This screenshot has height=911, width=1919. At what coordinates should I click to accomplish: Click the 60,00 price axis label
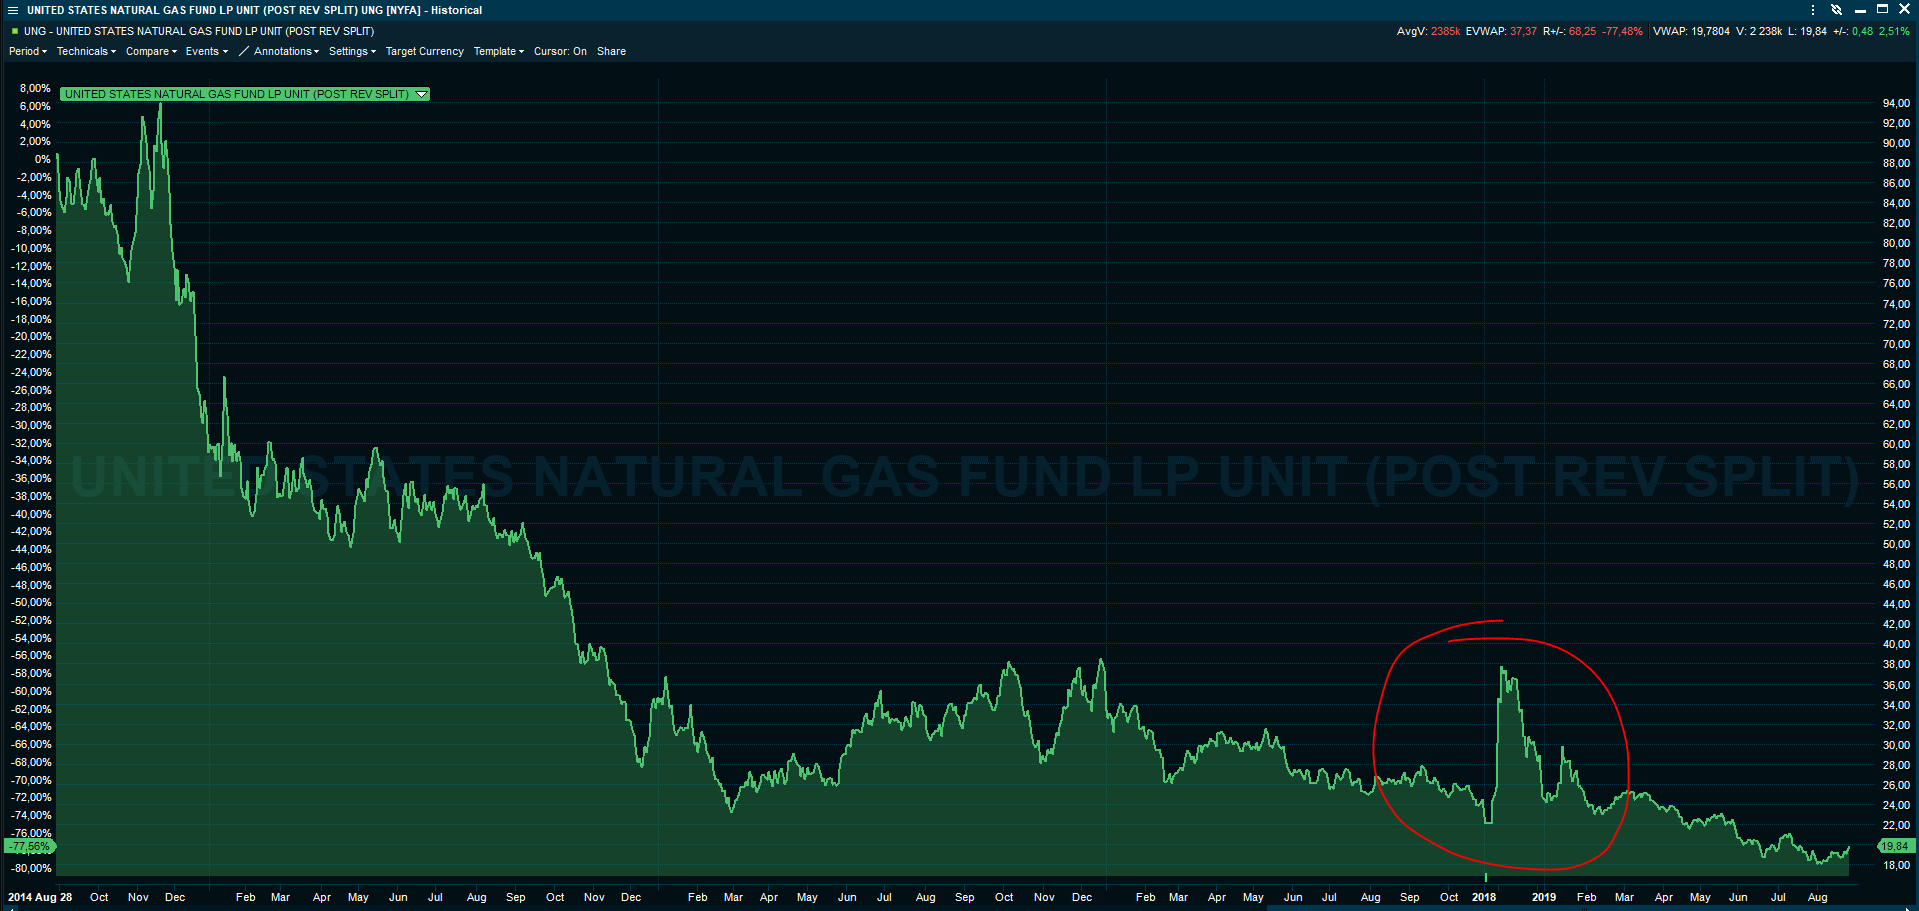[1896, 444]
